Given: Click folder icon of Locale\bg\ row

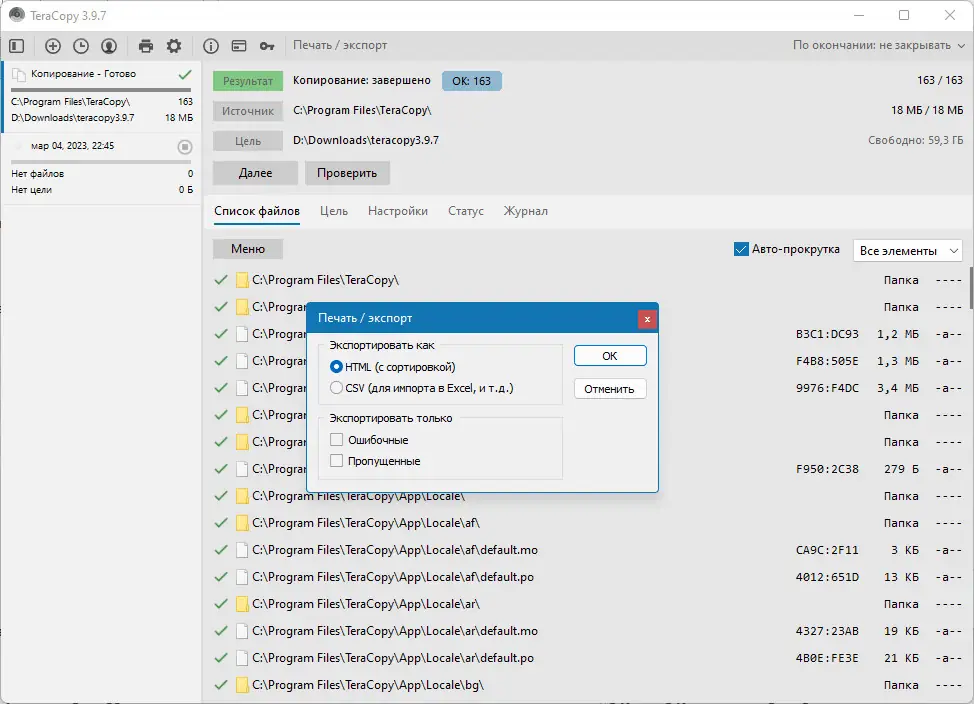Looking at the screenshot, I should pos(242,685).
